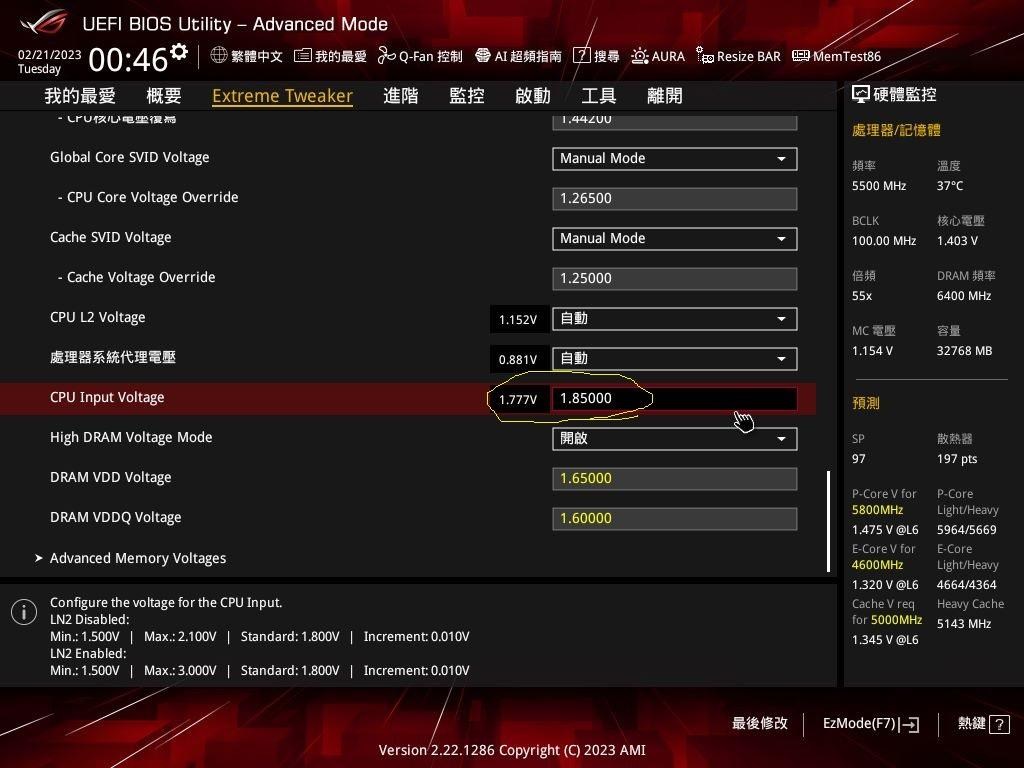Screen dimensions: 1024x768
Task: Switch to EzMode(F7) view
Action: (869, 723)
